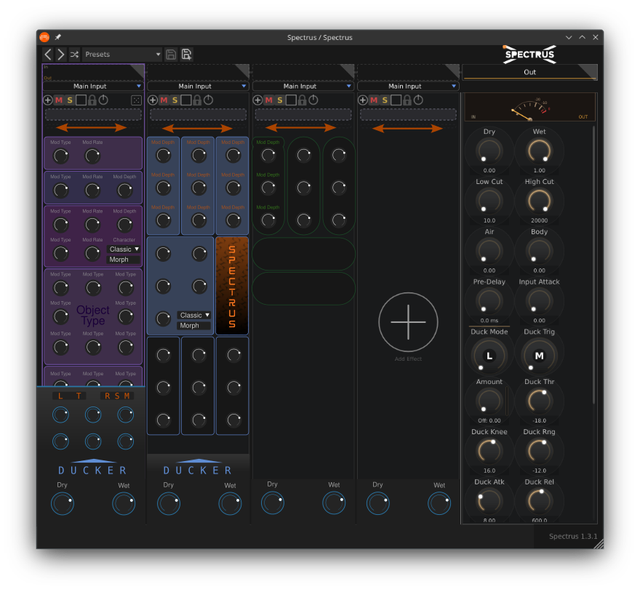This screenshot has width=640, height=592.
Task: Open Classic dropdown in purple effect block
Action: pyautogui.click(x=124, y=249)
